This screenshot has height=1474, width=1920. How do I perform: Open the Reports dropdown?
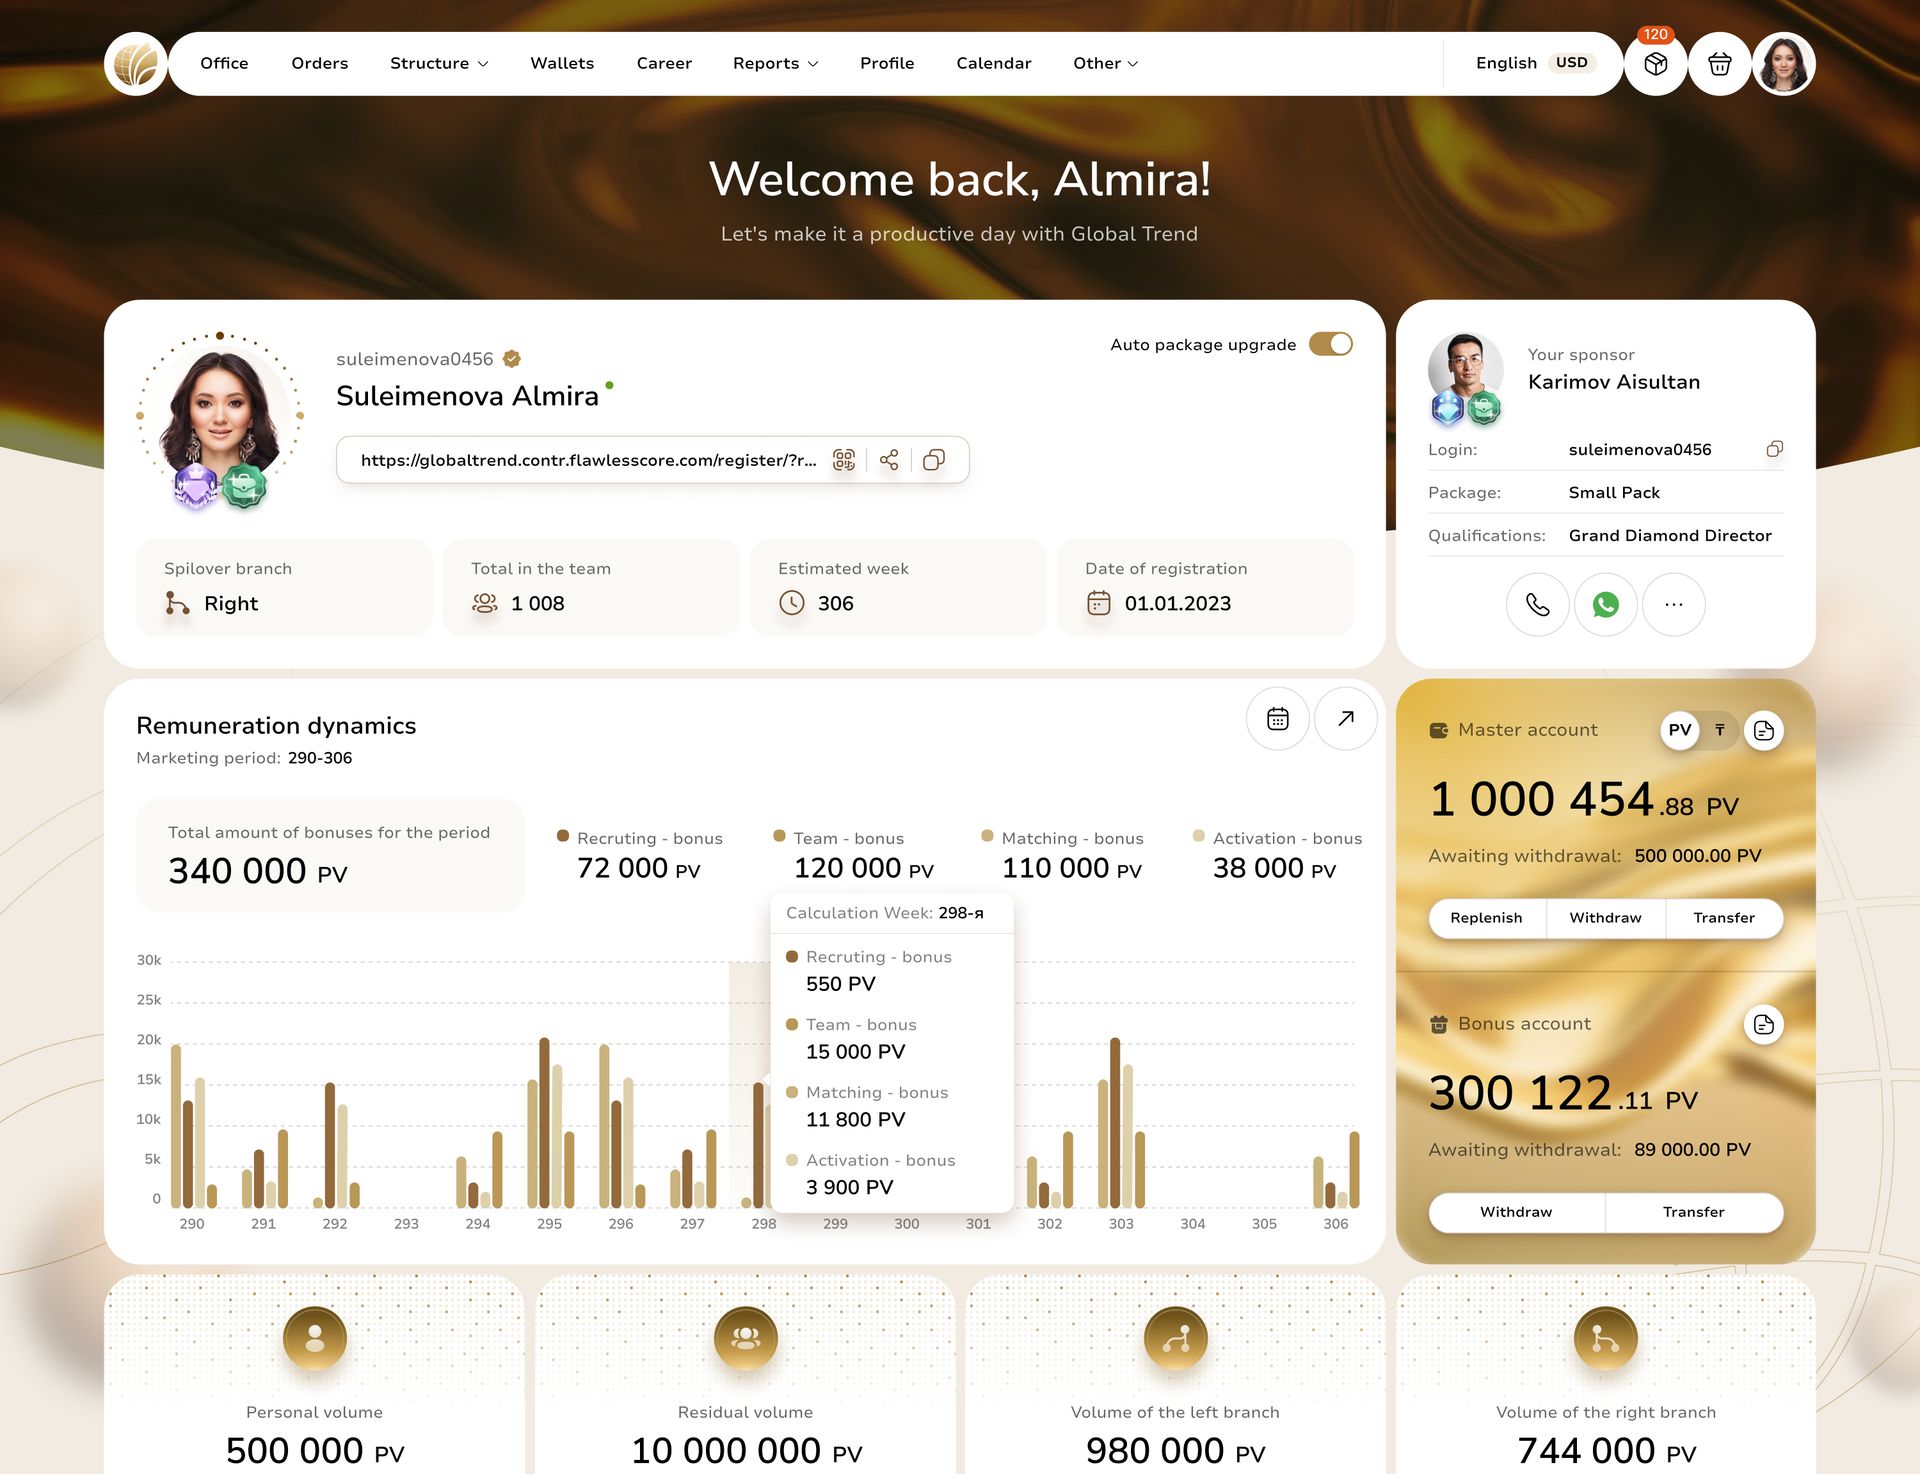coord(775,63)
